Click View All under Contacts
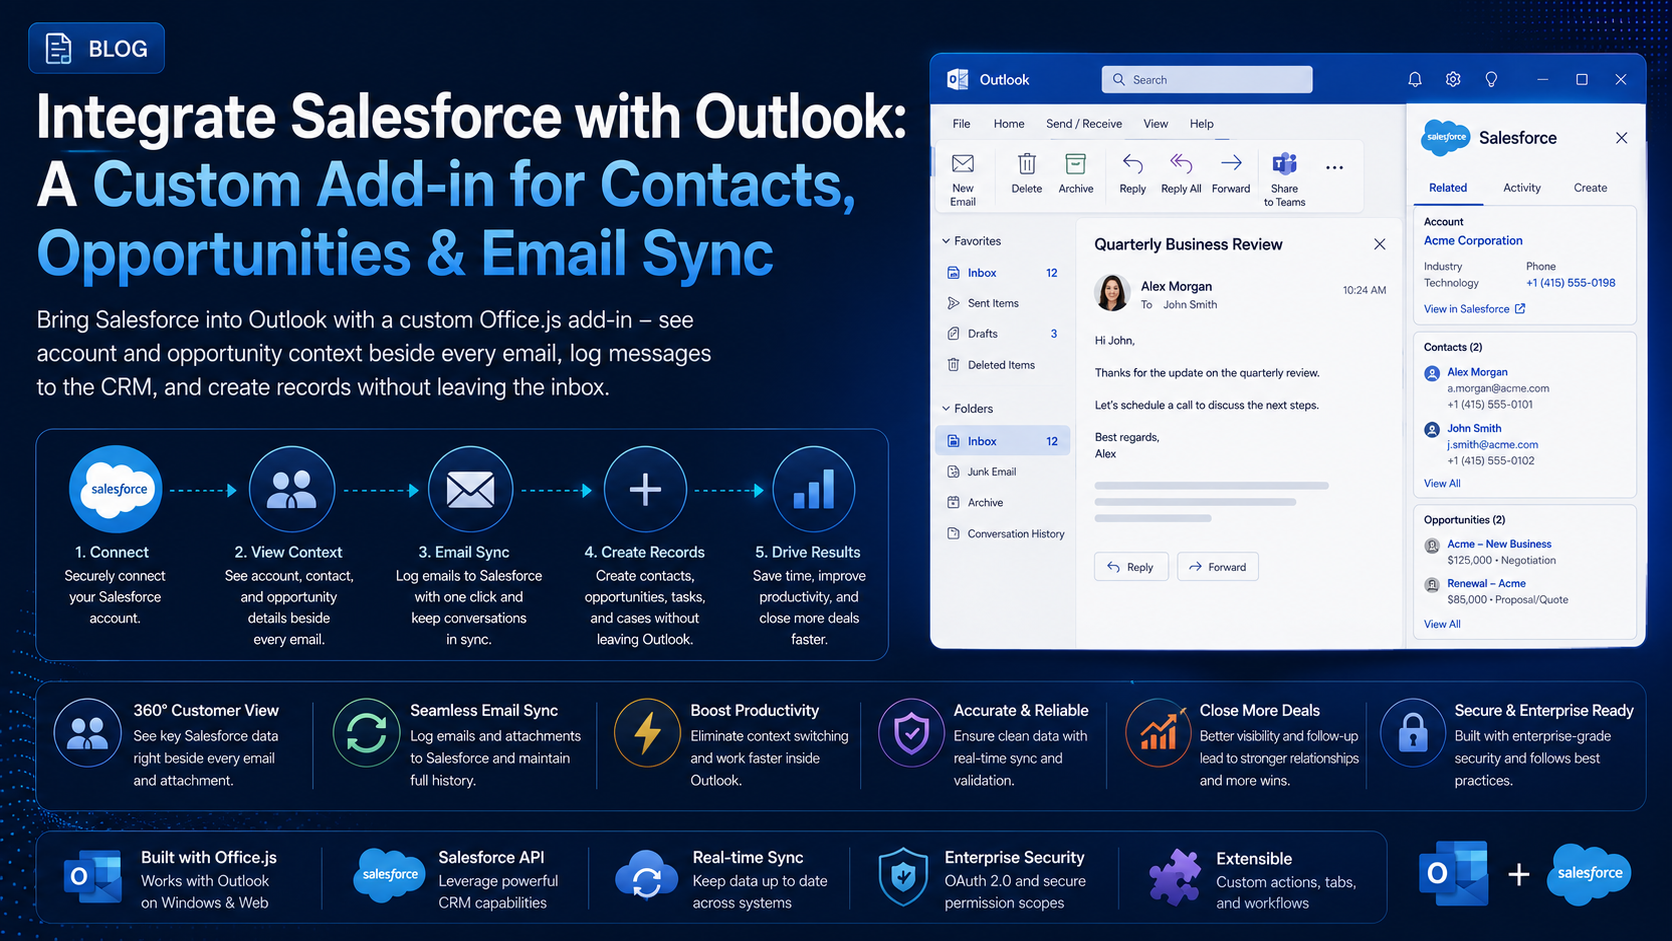1672x941 pixels. pyautogui.click(x=1441, y=484)
